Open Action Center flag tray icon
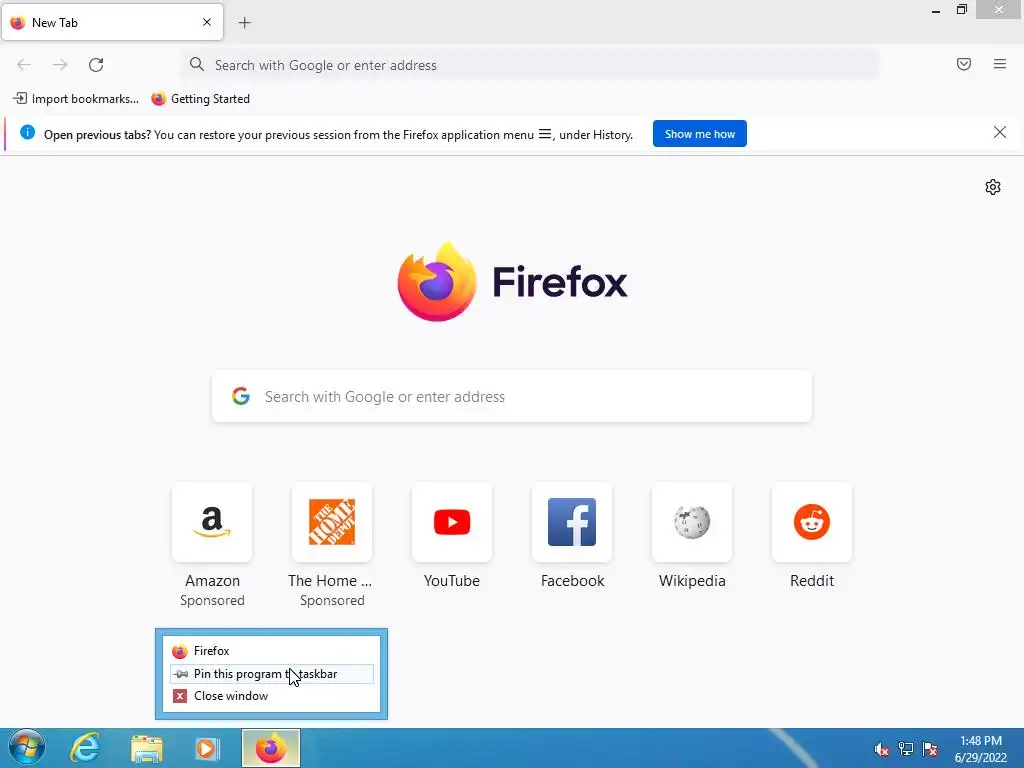Screen dimensions: 1024x768 (x=930, y=749)
